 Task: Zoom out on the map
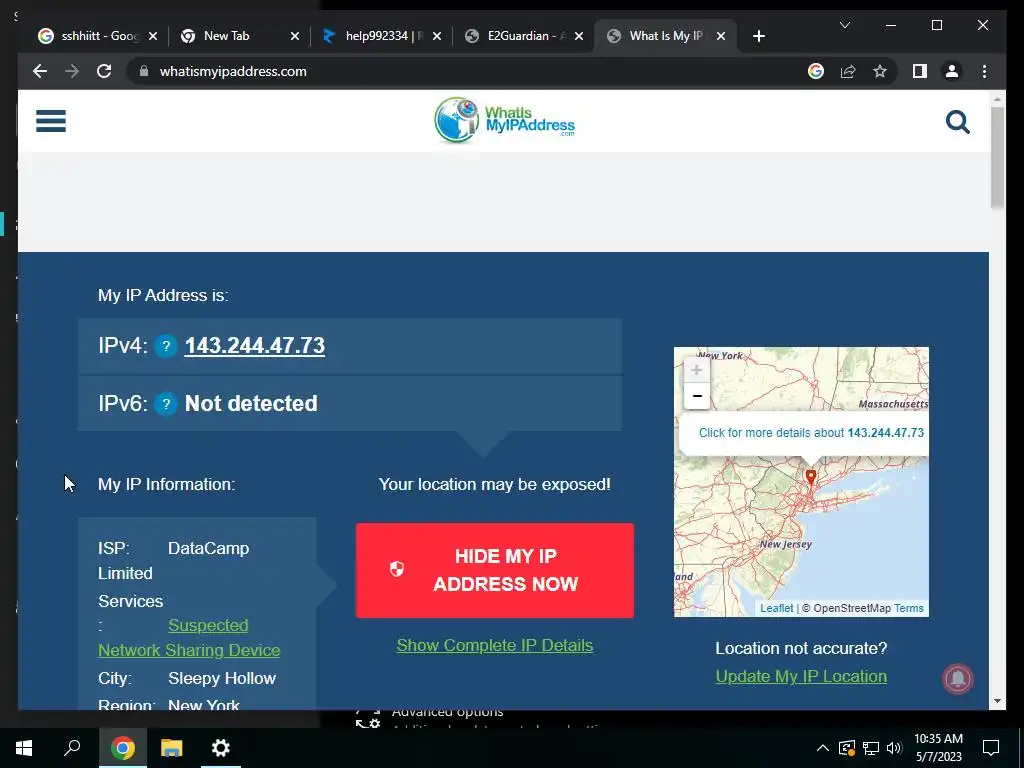697,396
